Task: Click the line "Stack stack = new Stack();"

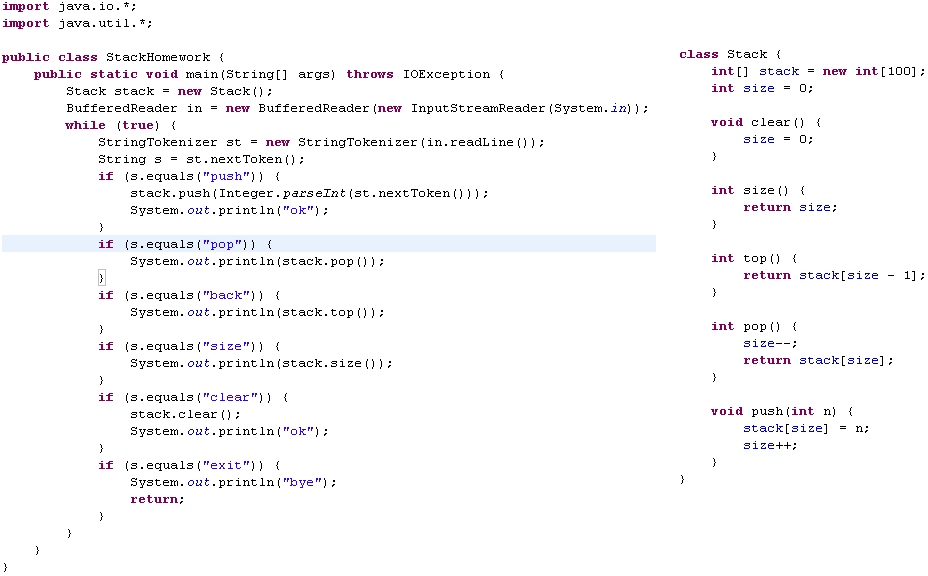Action: tap(169, 92)
